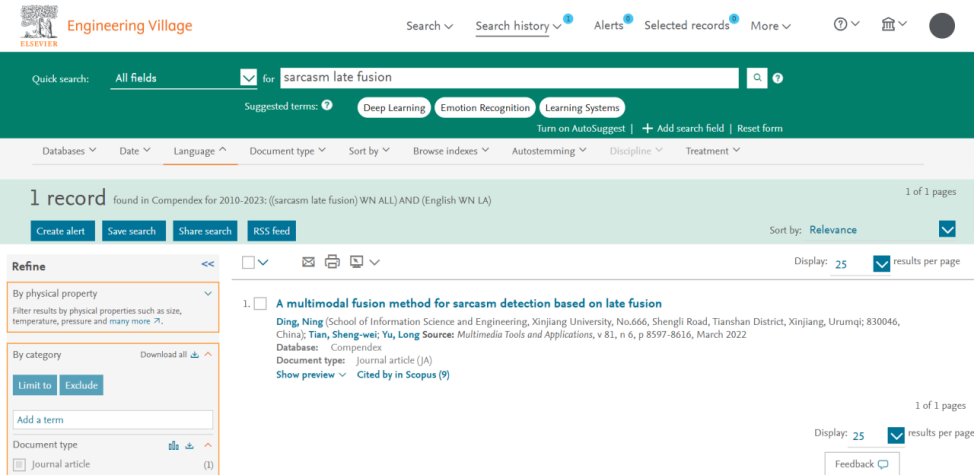Viewport: 974px width, 475px height.
Task: Click the RSS feed button
Action: pyautogui.click(x=271, y=231)
